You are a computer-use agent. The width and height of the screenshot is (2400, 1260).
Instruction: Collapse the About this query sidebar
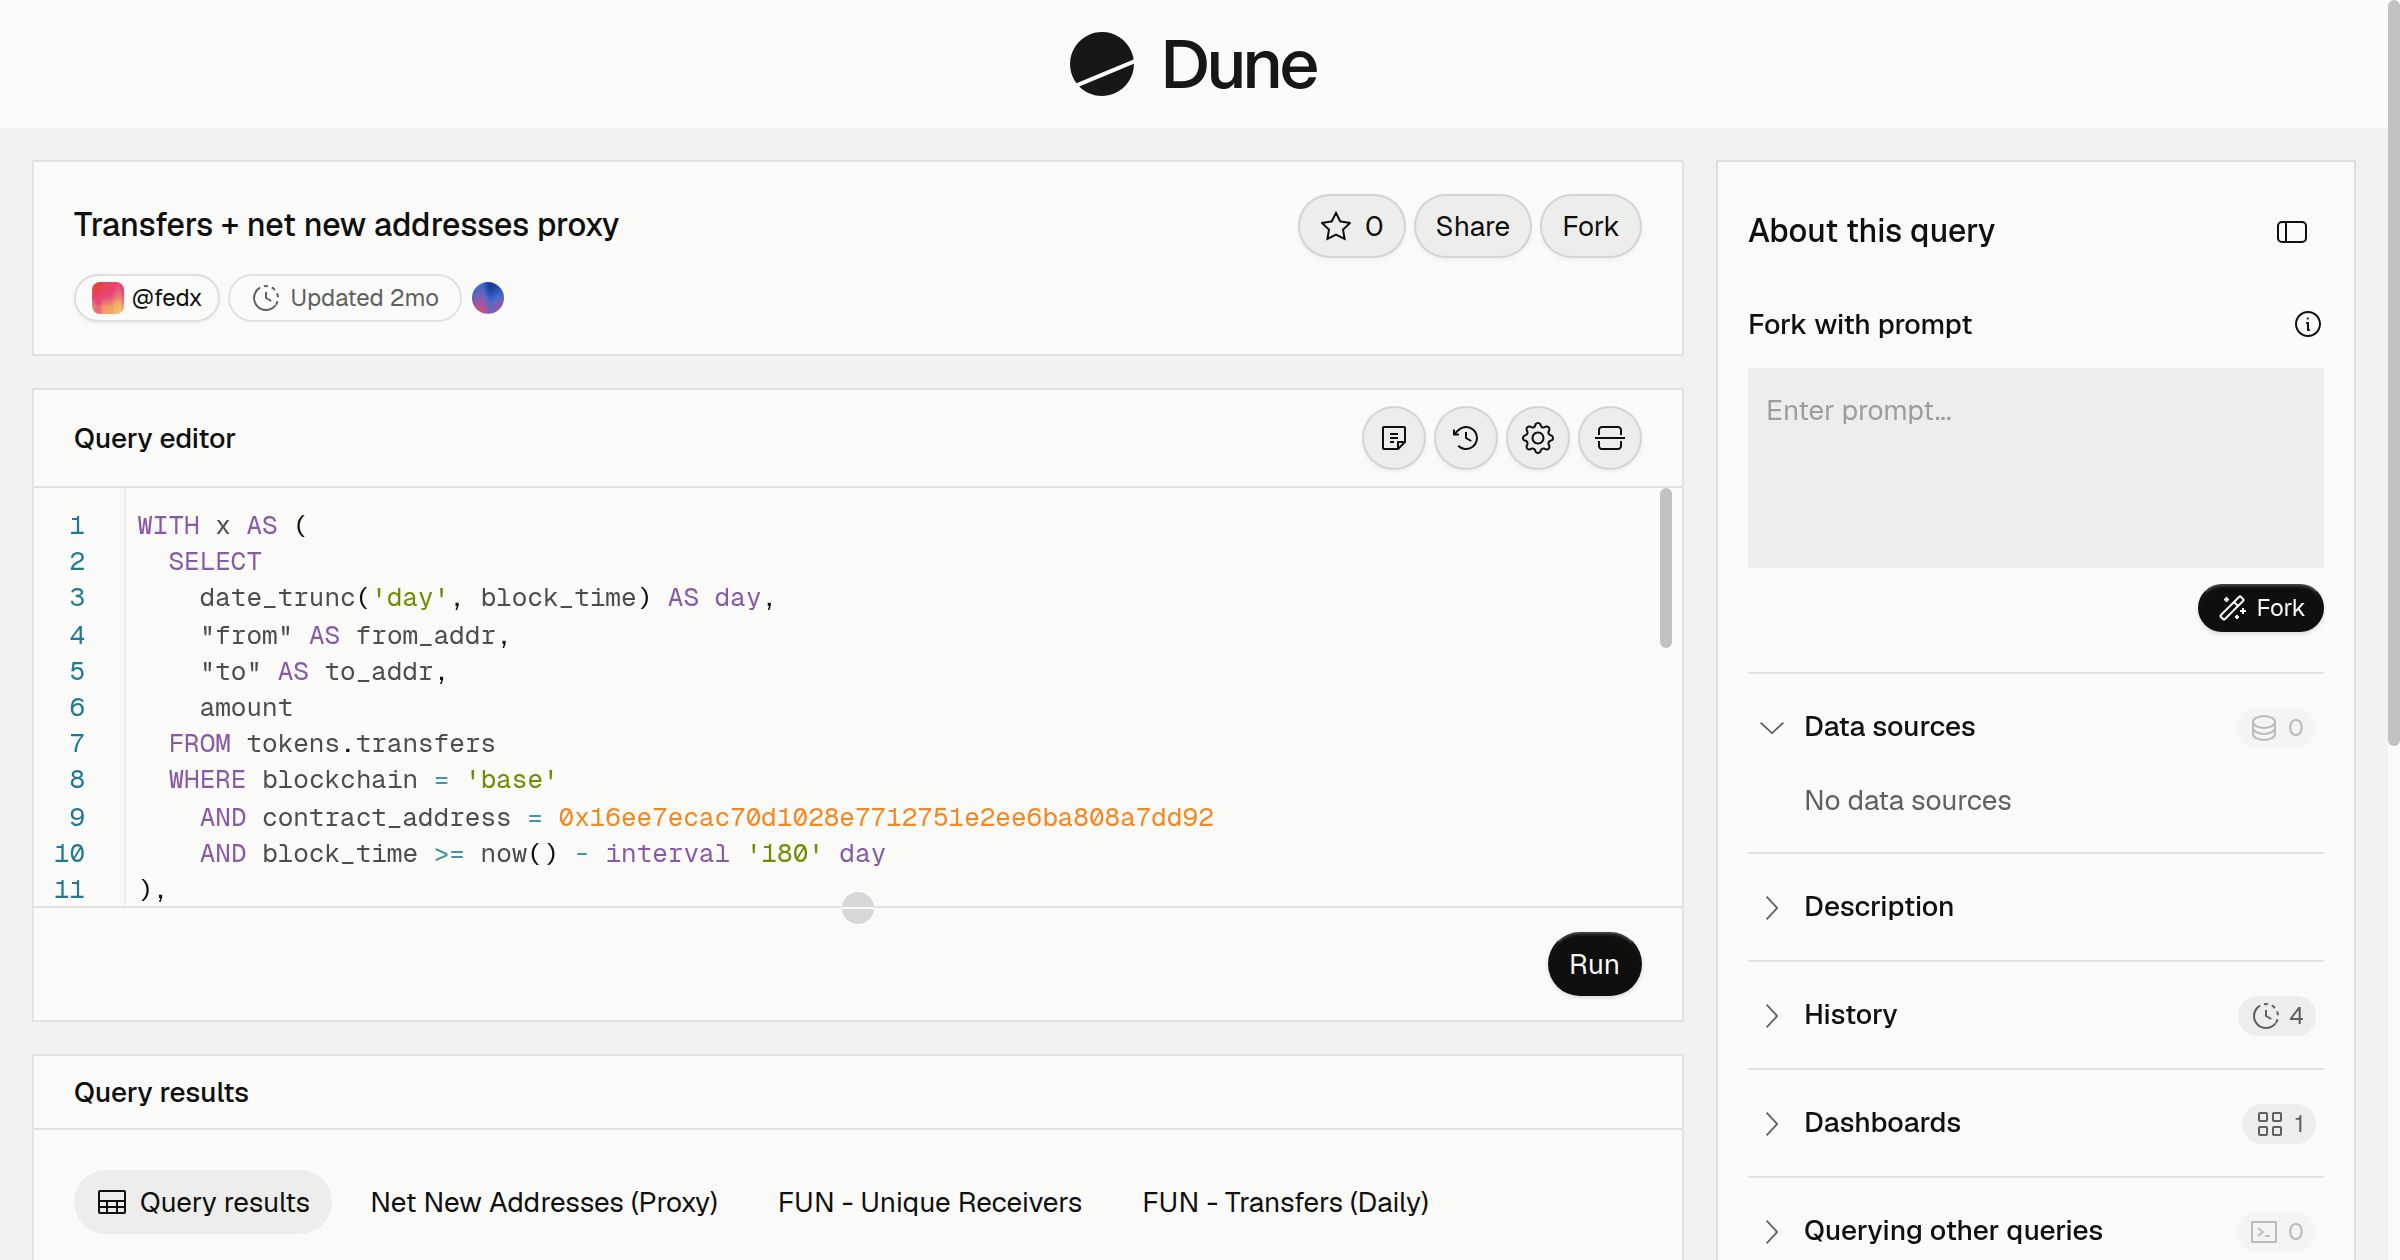[x=2291, y=232]
